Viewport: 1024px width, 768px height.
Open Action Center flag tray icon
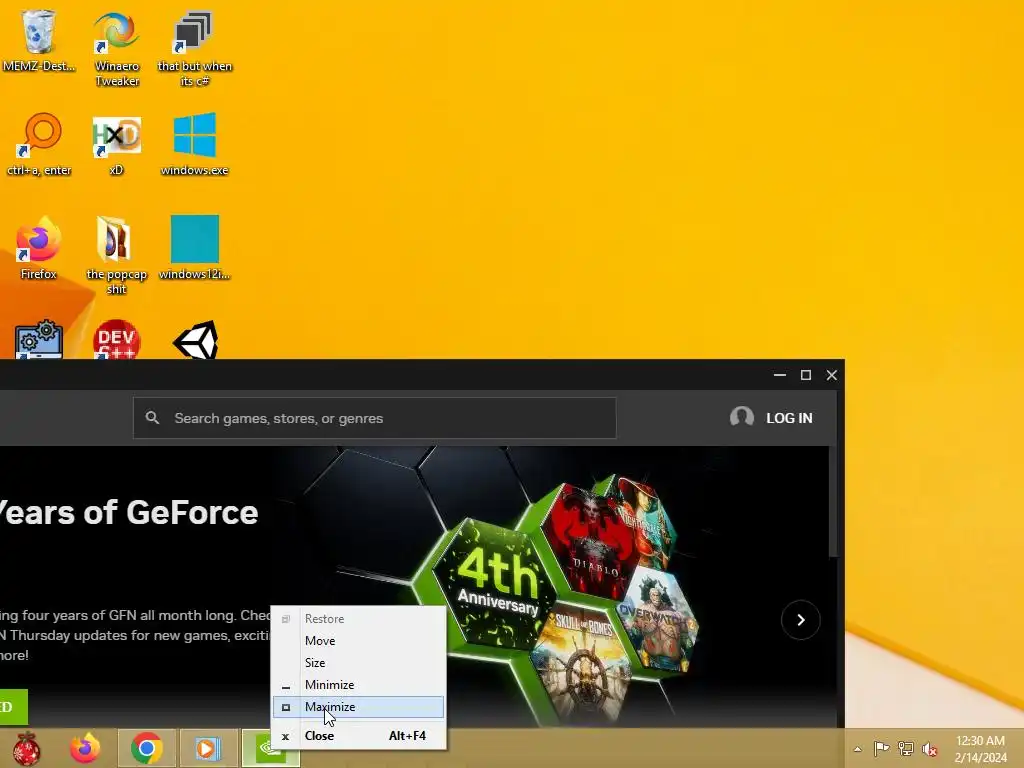(881, 748)
